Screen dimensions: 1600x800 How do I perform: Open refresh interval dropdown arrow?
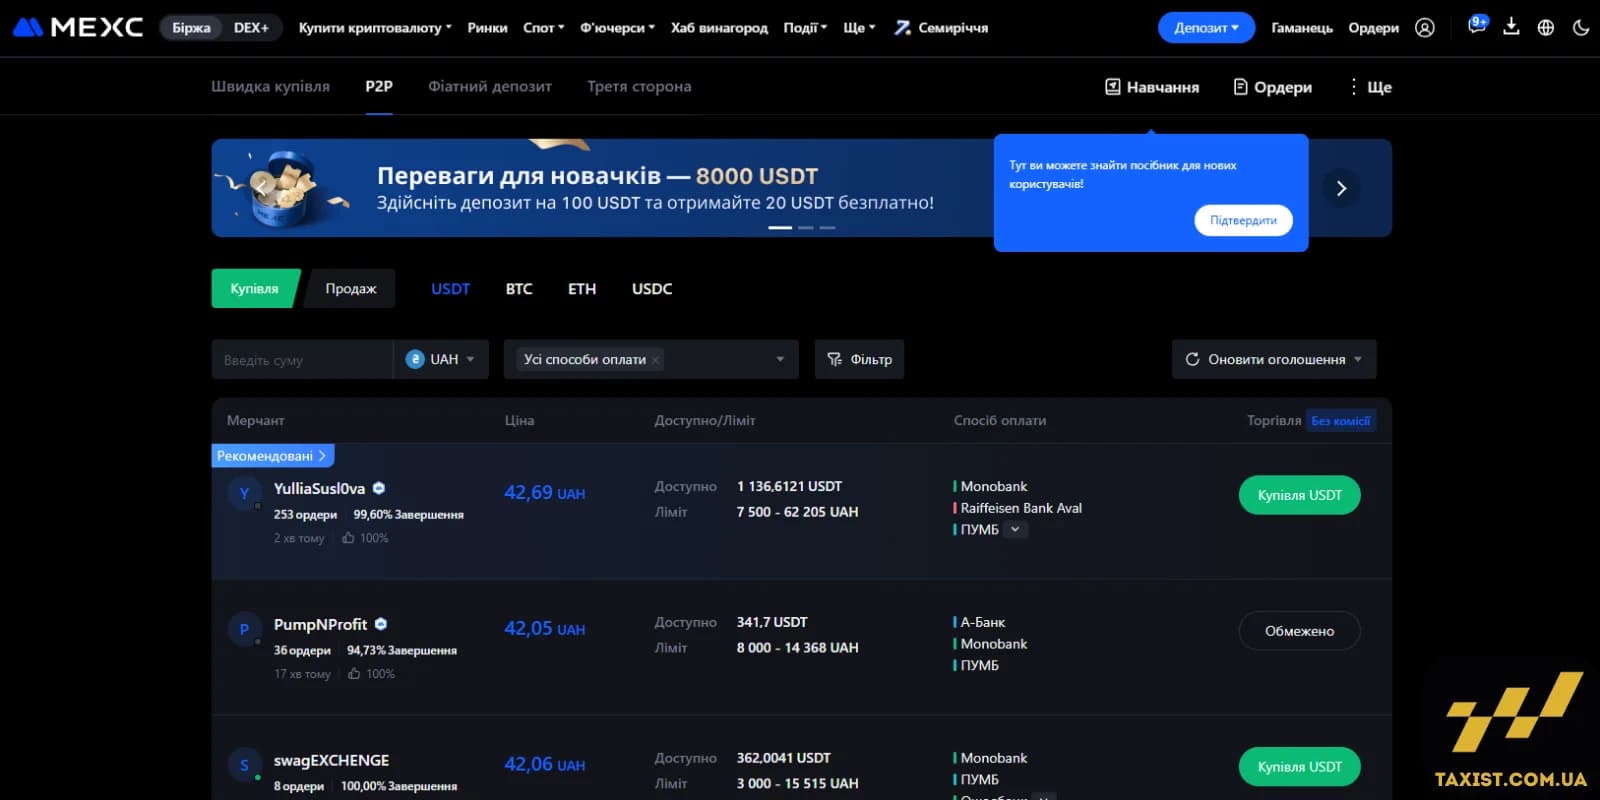(1358, 359)
